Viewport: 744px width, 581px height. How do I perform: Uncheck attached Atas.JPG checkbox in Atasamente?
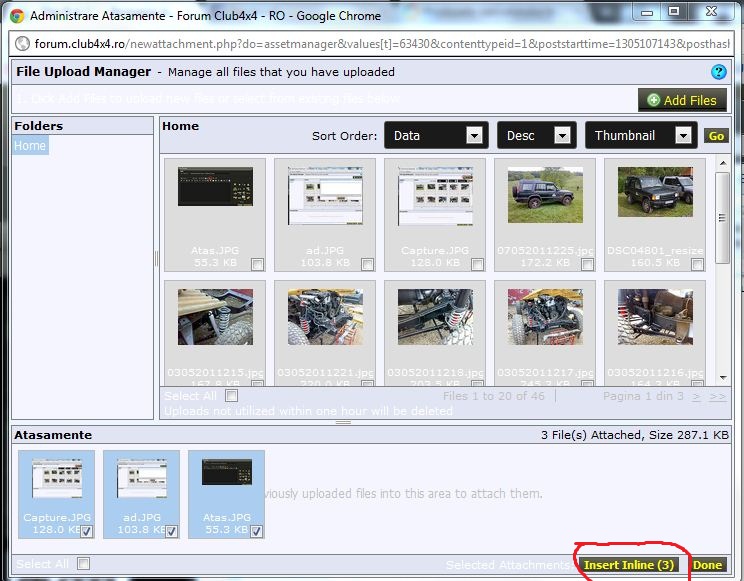[x=256, y=531]
